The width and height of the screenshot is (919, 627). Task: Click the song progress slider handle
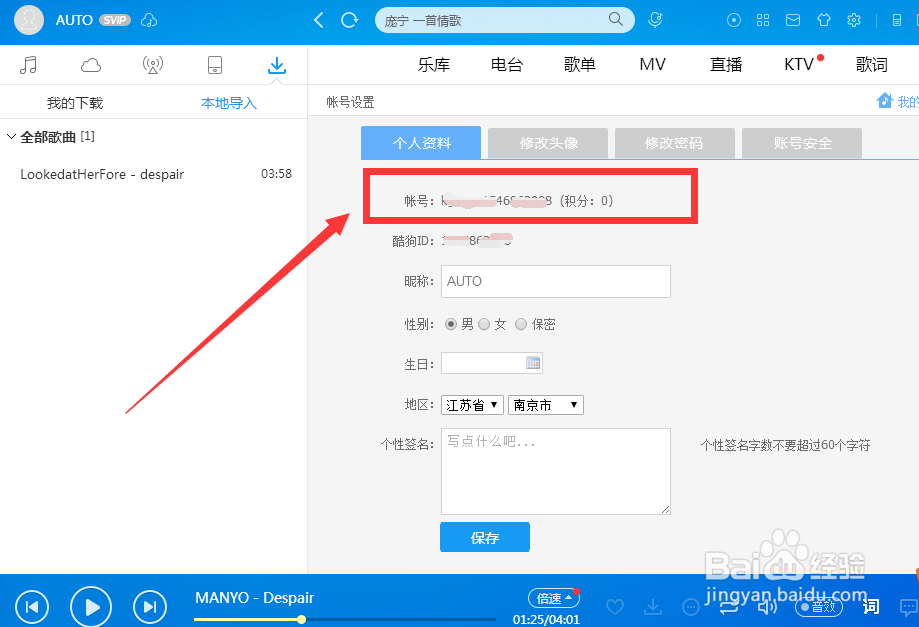[301, 619]
